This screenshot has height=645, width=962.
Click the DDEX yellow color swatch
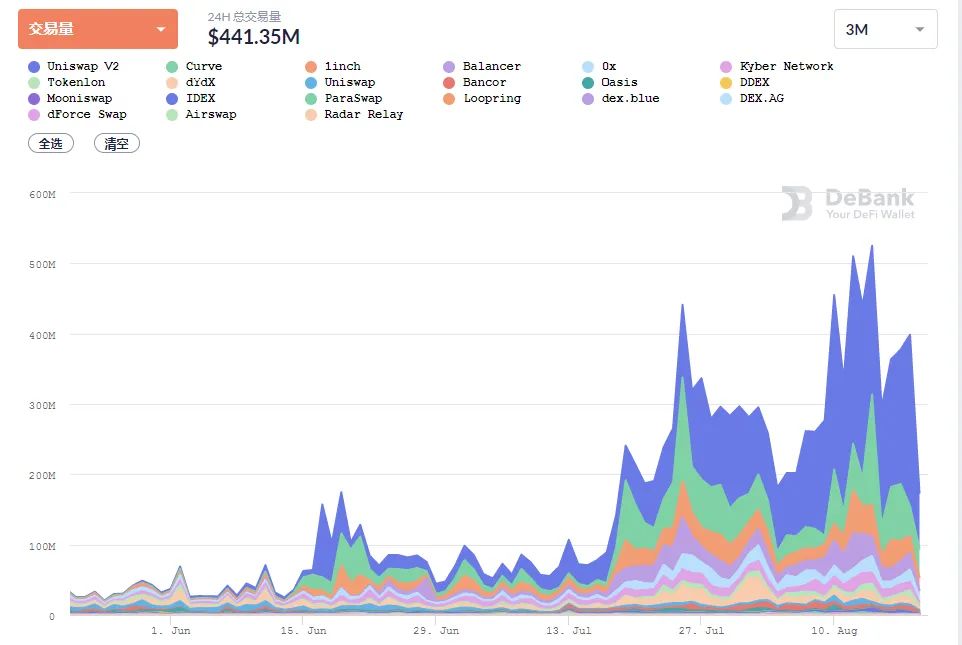click(726, 83)
